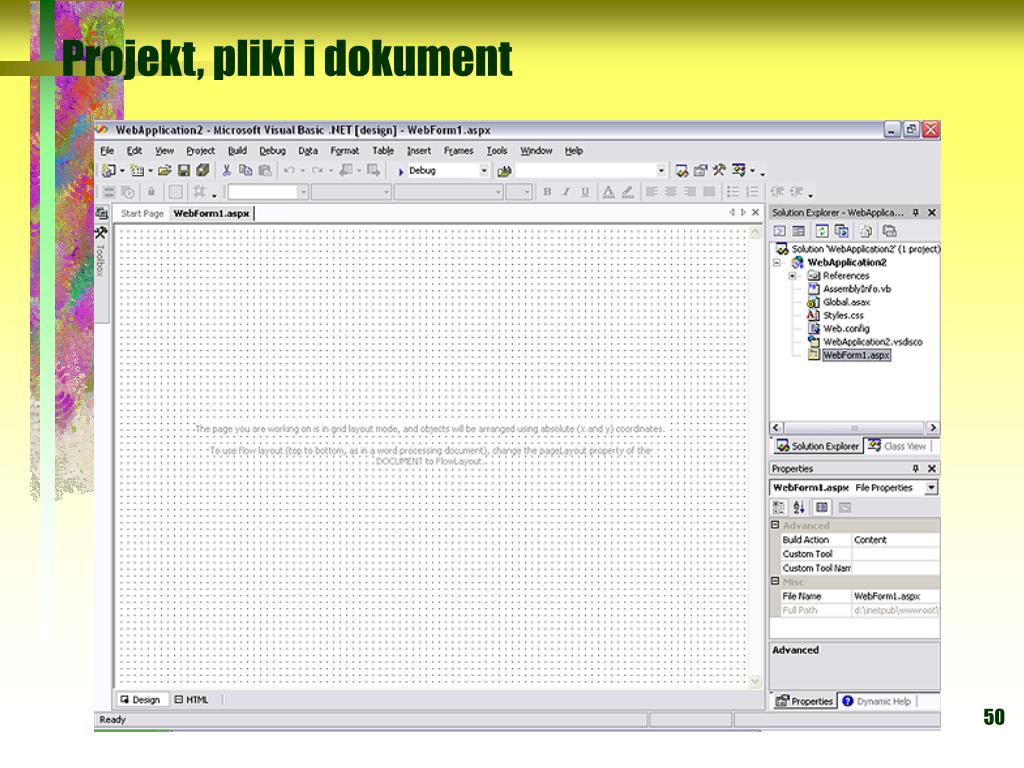Image resolution: width=1024 pixels, height=768 pixels.
Task: Switch to the Start Page tab
Action: pos(142,213)
